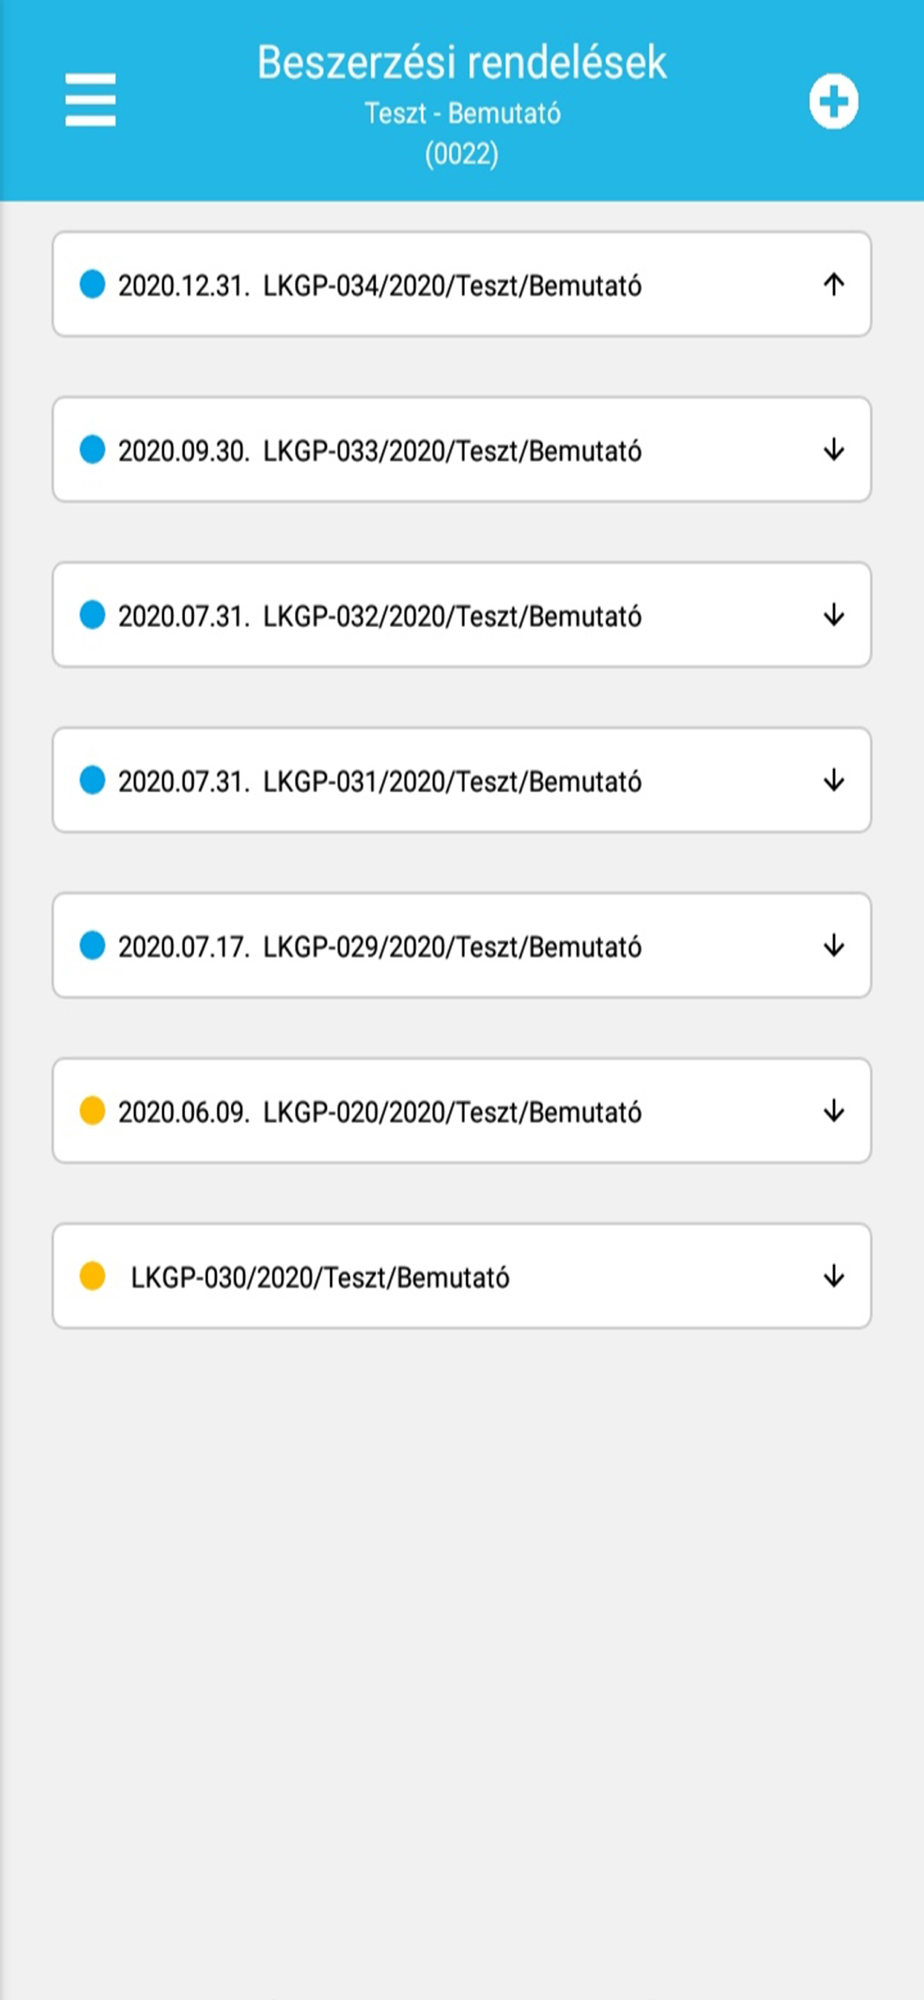924x2000 pixels.
Task: Click the Teszt - Bemutató subtitle
Action: [462, 113]
